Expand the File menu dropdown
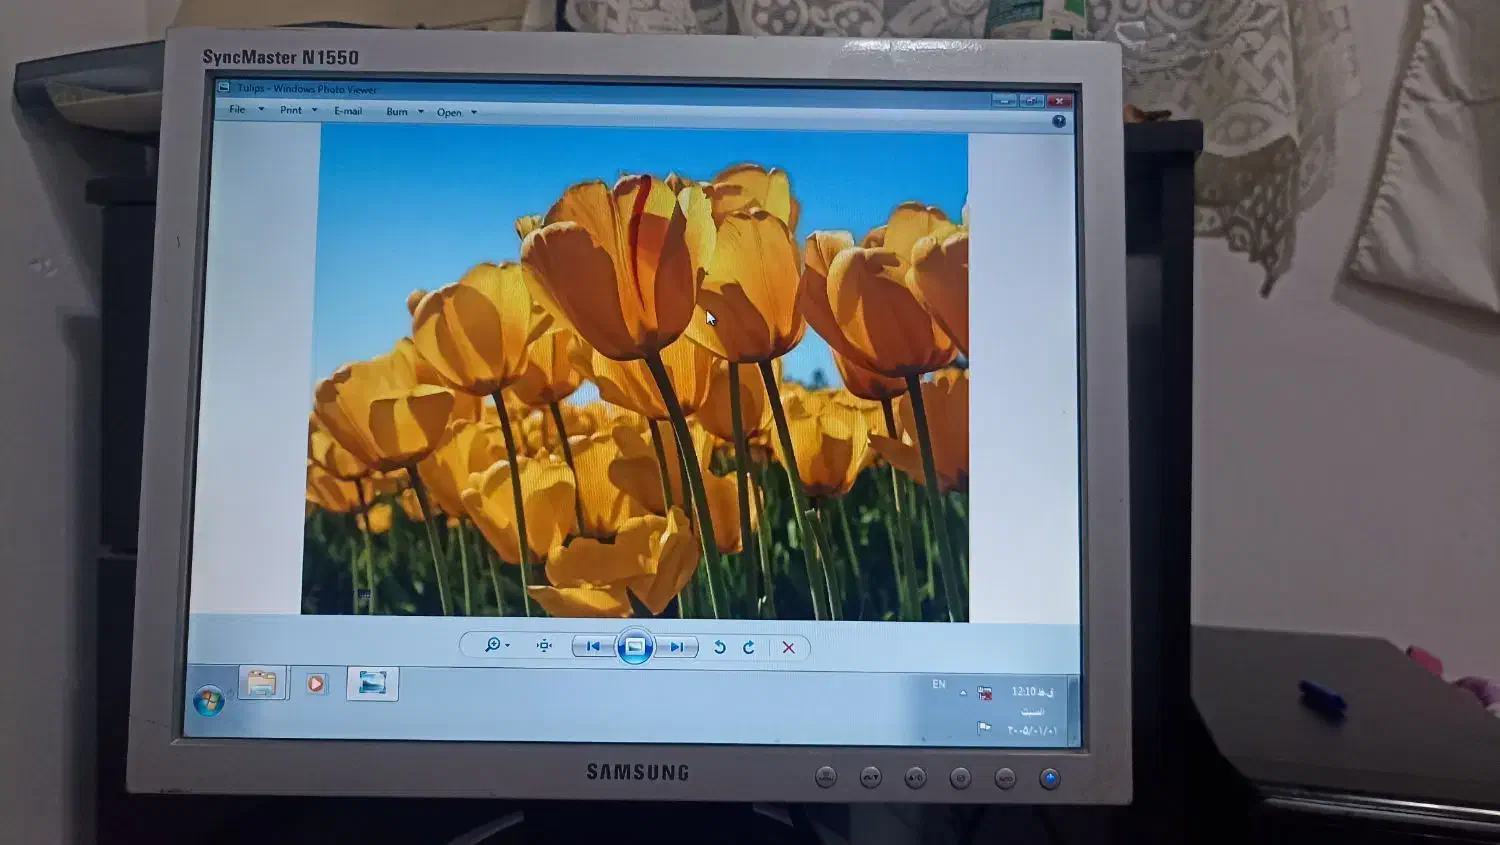1500x845 pixels. (245, 109)
